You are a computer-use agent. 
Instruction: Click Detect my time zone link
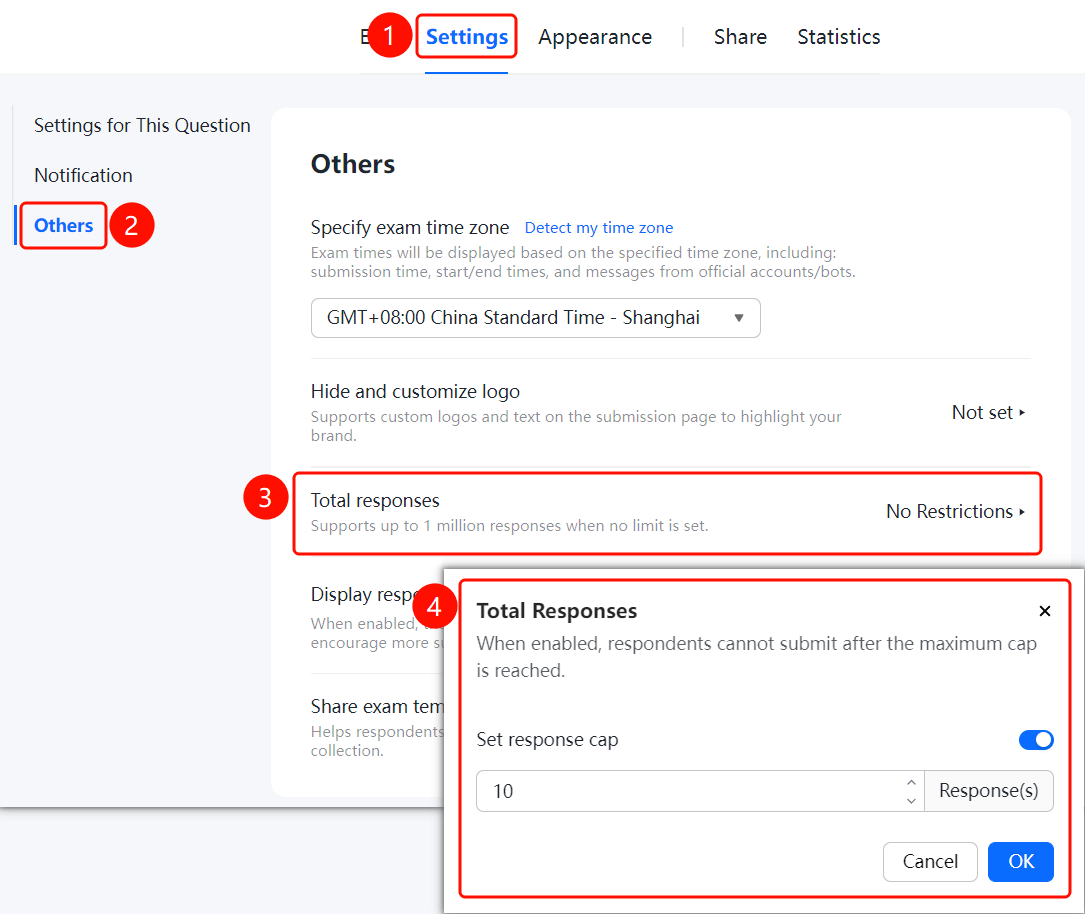[x=599, y=228]
